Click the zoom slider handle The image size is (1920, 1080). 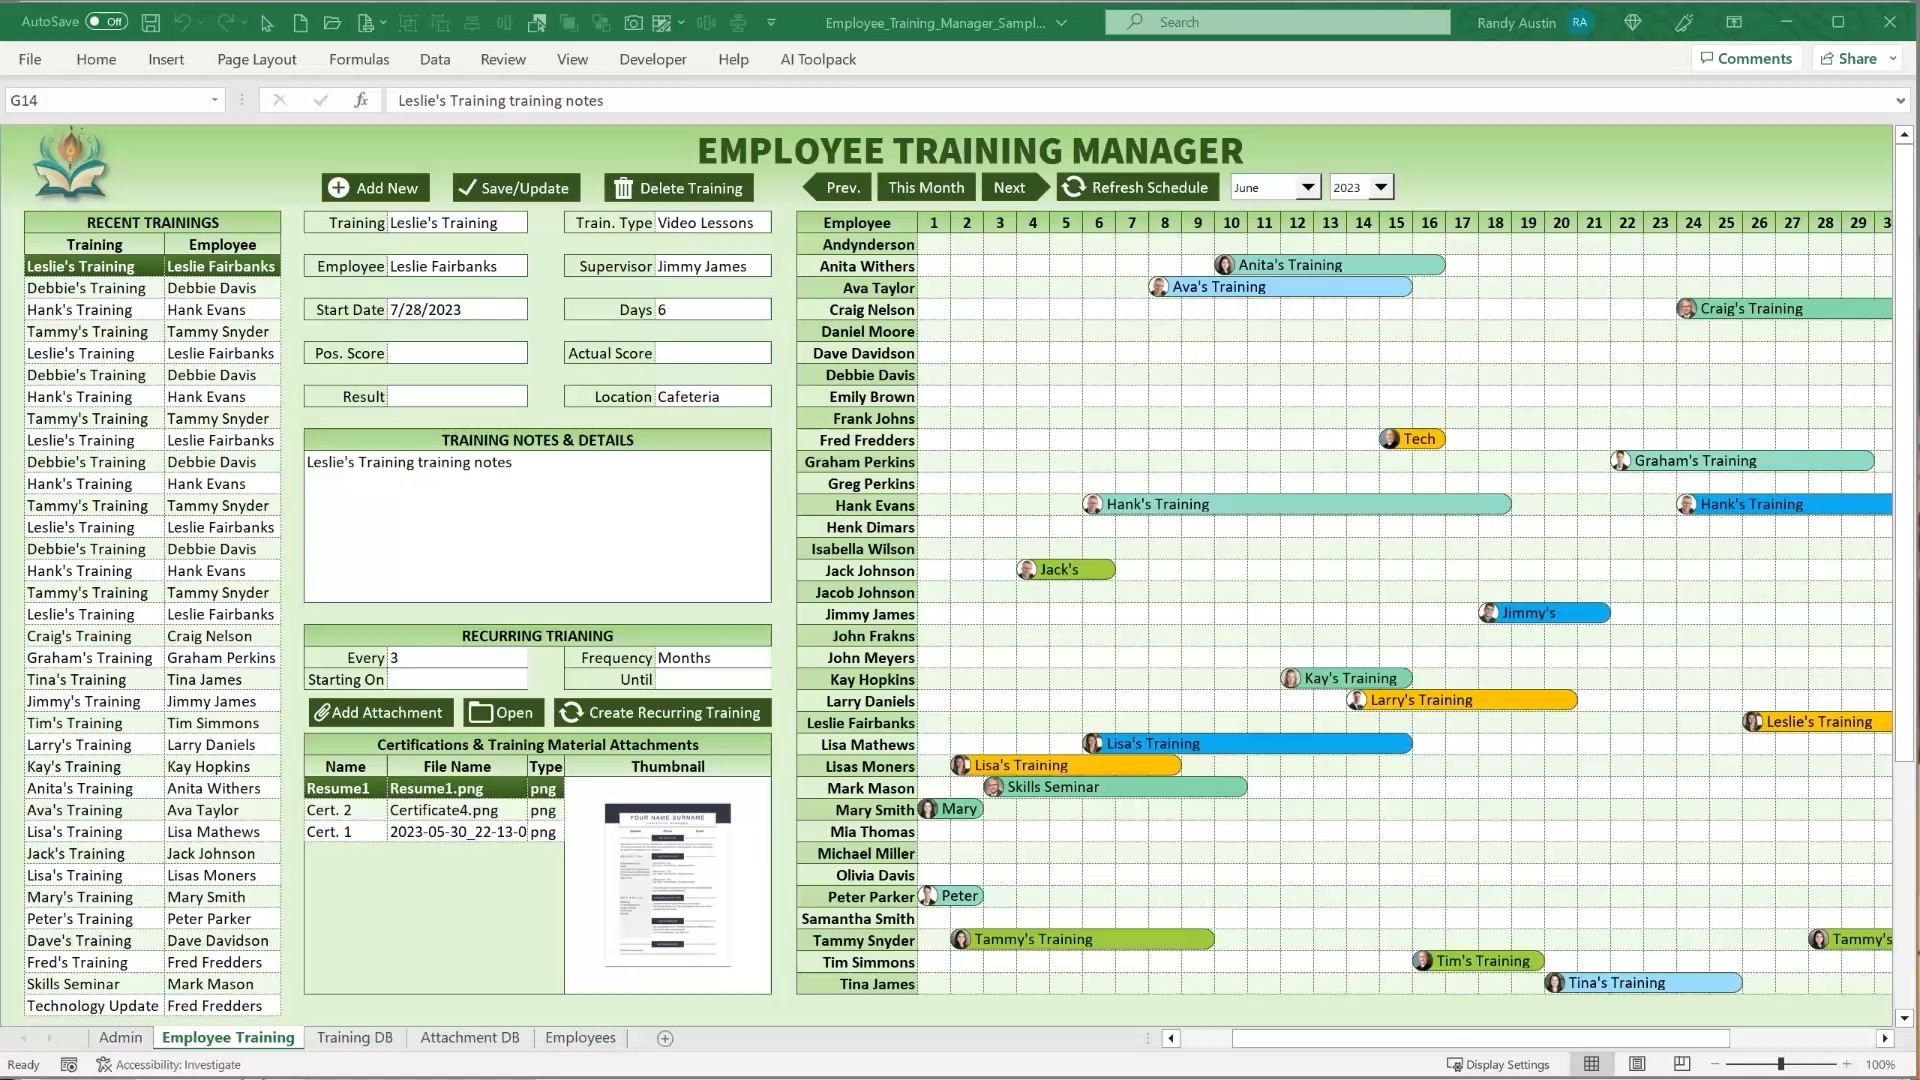pos(1781,1064)
